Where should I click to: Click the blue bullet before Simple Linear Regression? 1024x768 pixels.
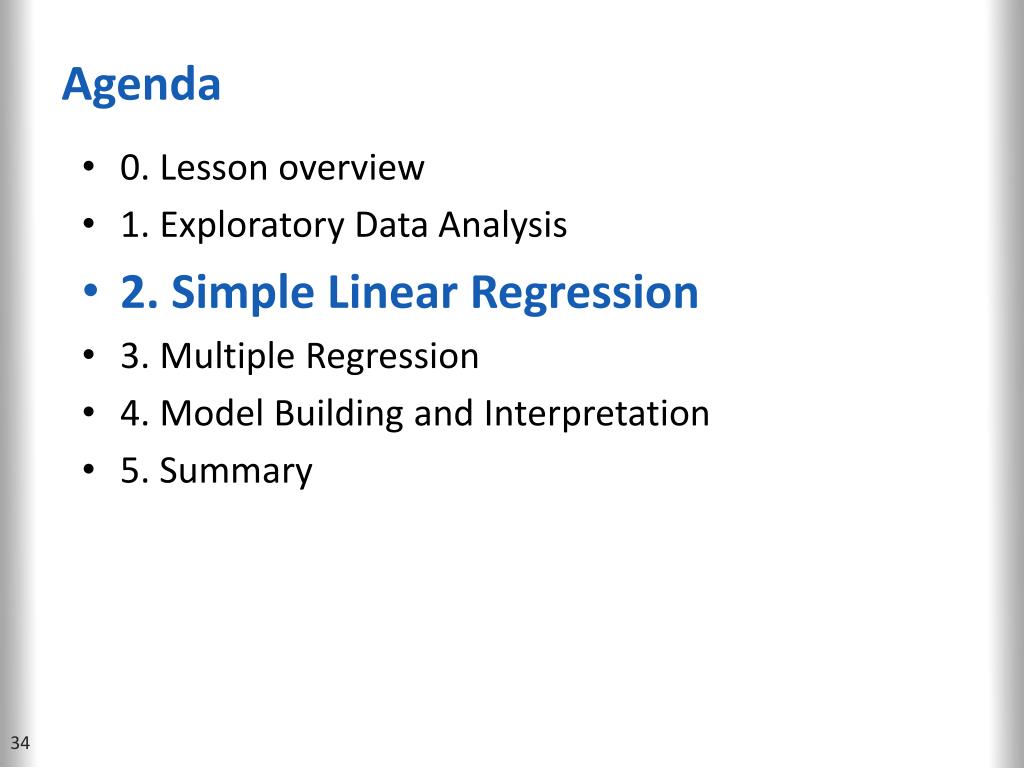(90, 289)
